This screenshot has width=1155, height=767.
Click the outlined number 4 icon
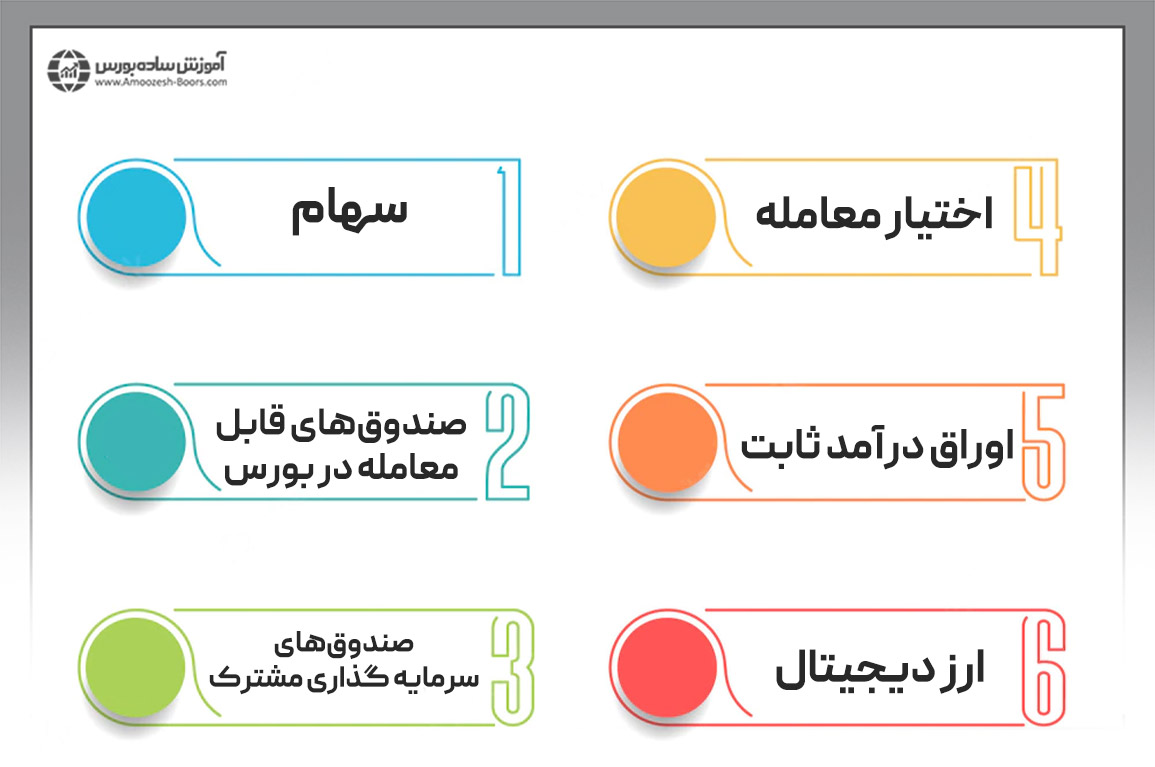click(x=1036, y=216)
